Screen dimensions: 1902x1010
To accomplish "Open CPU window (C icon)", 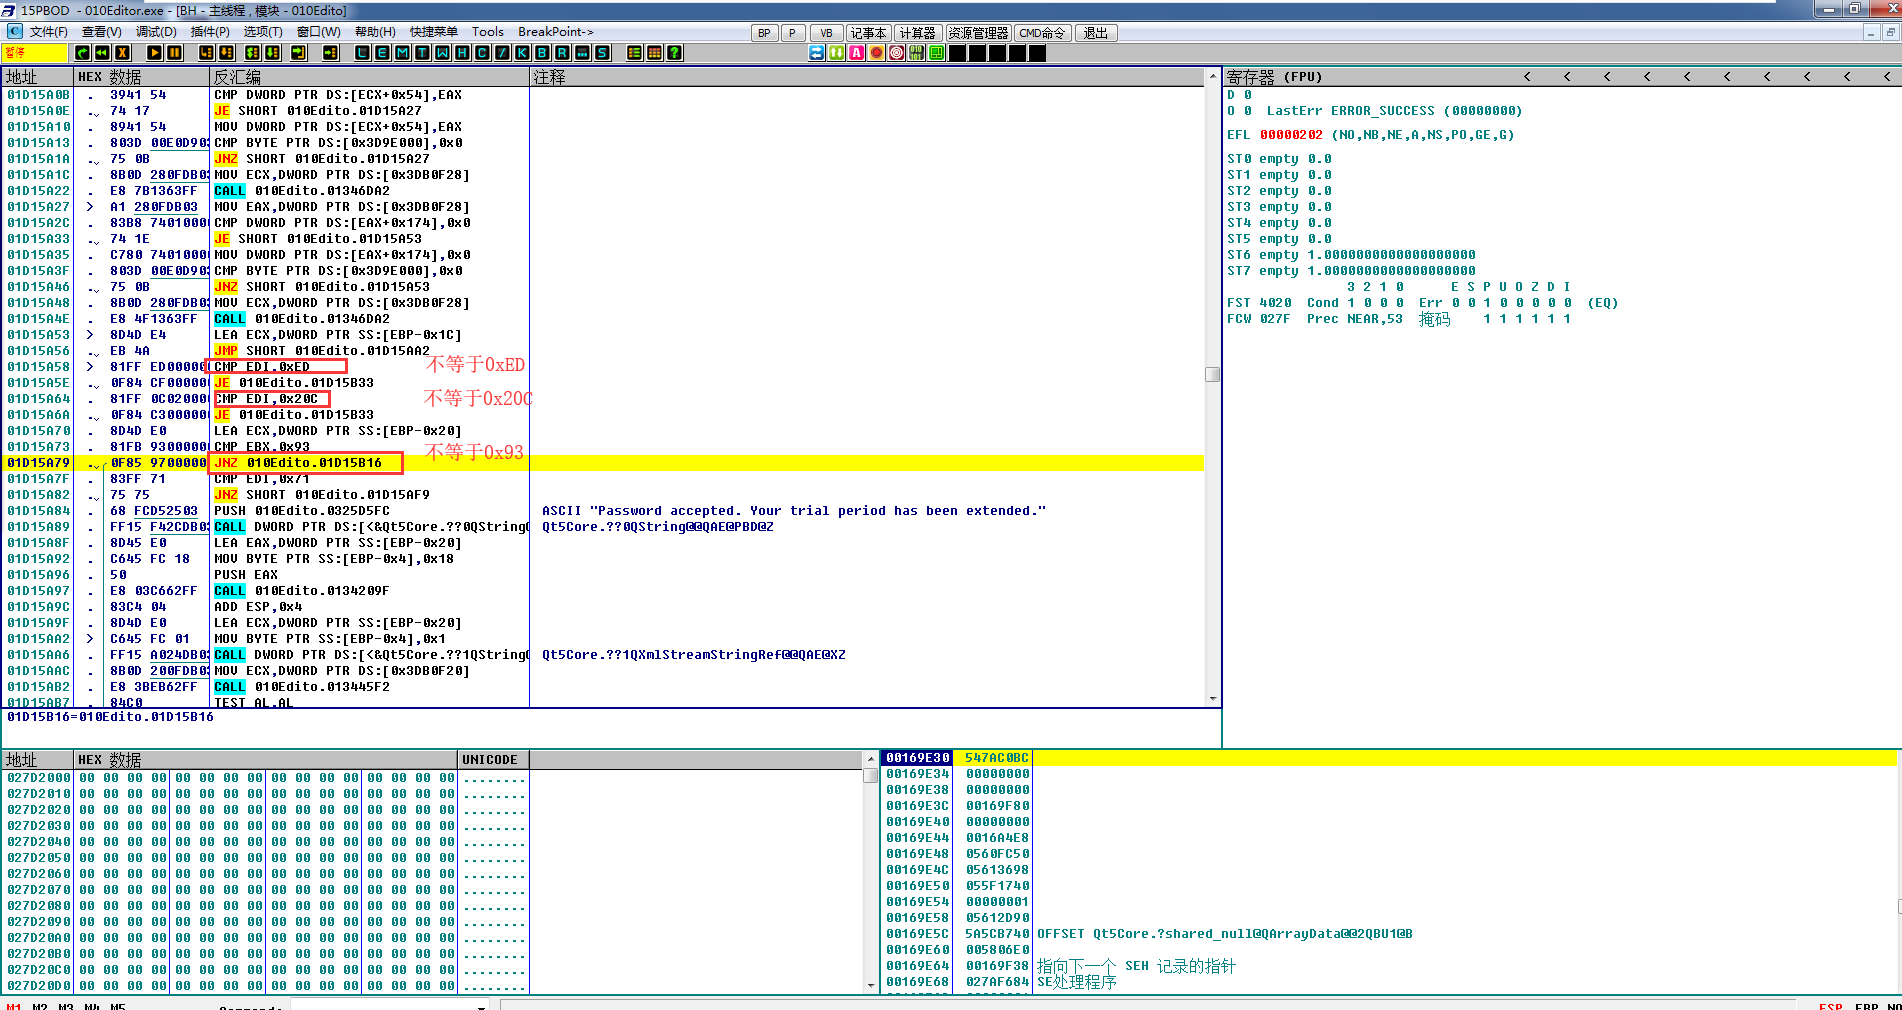I will [482, 53].
